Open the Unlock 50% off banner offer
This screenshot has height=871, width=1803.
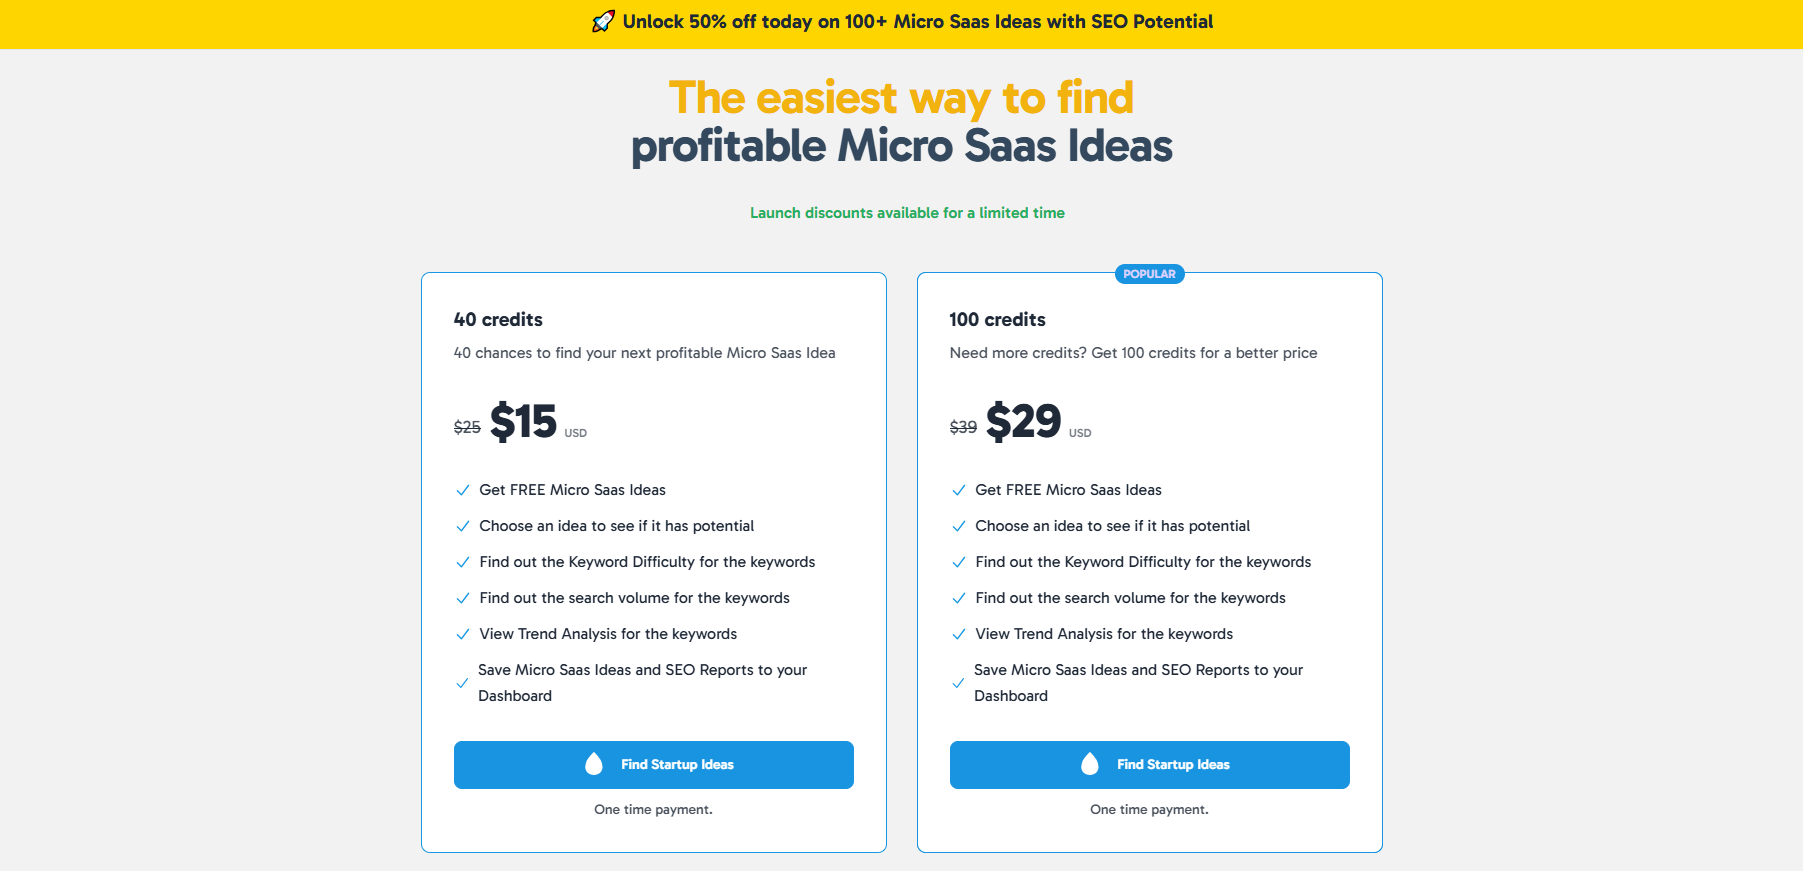pyautogui.click(x=901, y=21)
